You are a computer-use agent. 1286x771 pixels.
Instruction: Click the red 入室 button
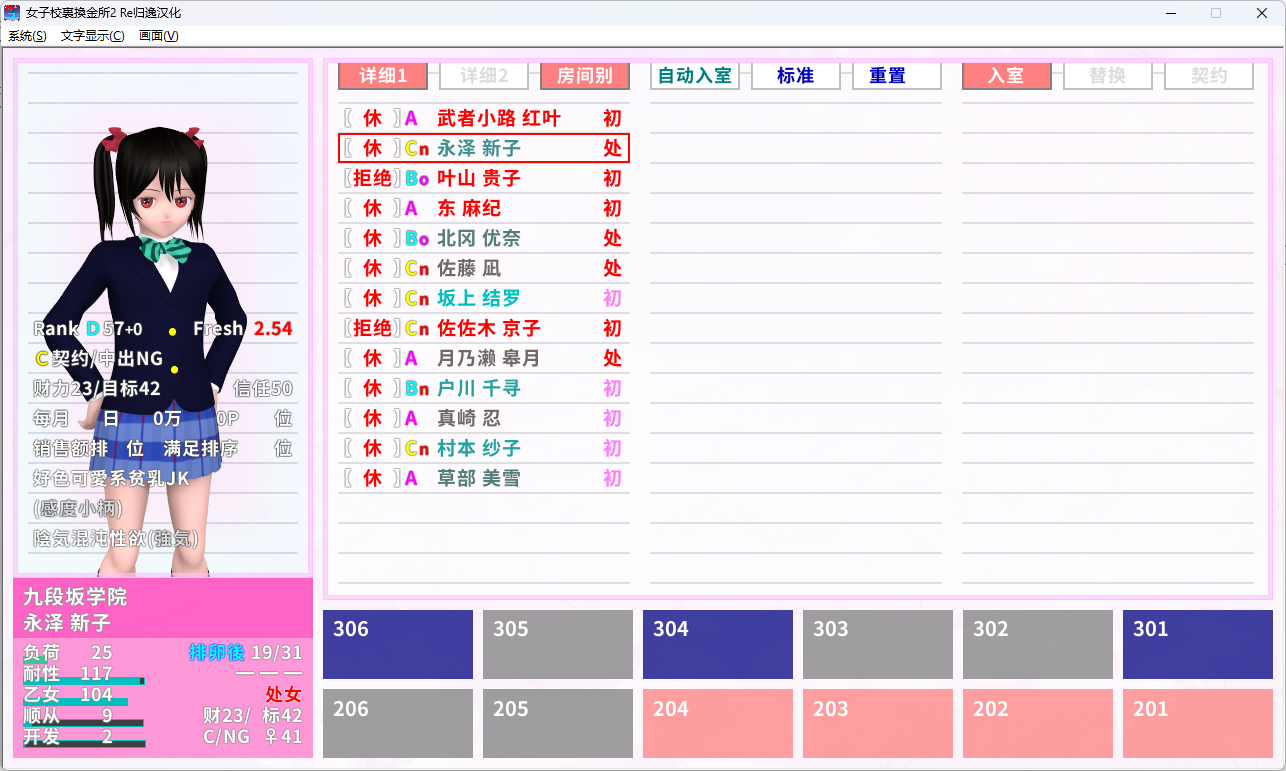[x=1006, y=76]
